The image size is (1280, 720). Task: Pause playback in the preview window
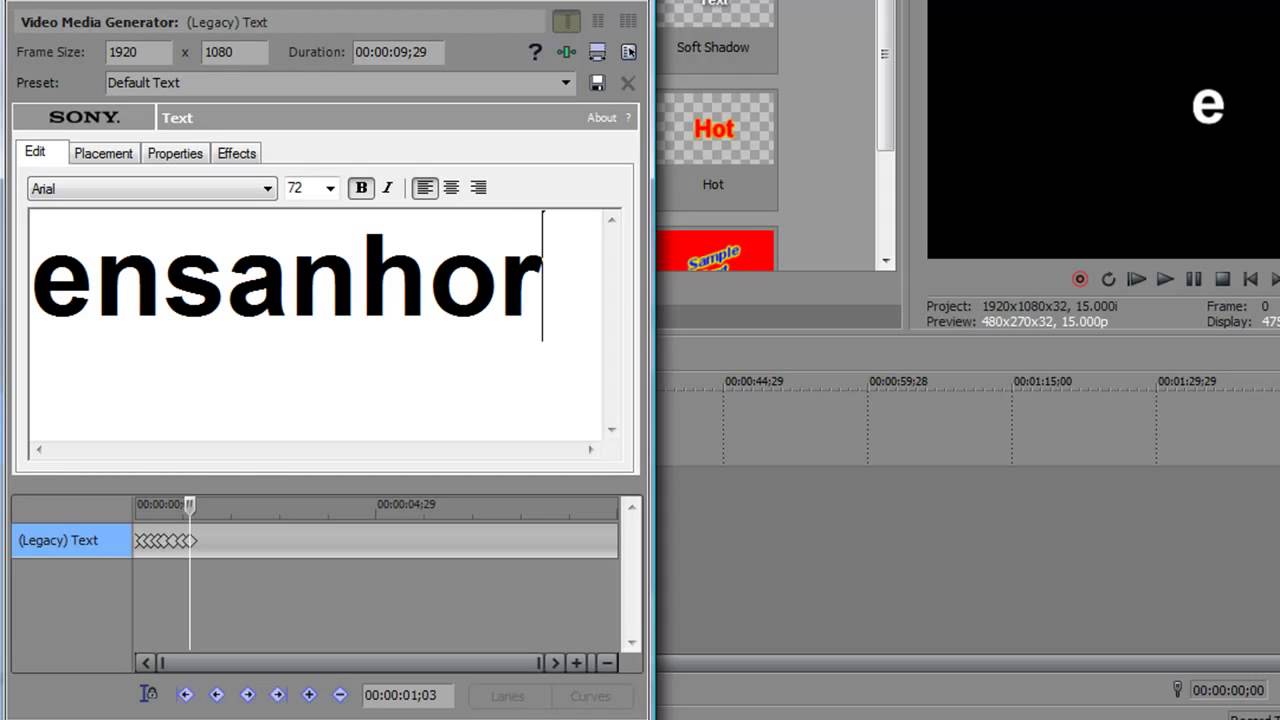click(x=1193, y=279)
